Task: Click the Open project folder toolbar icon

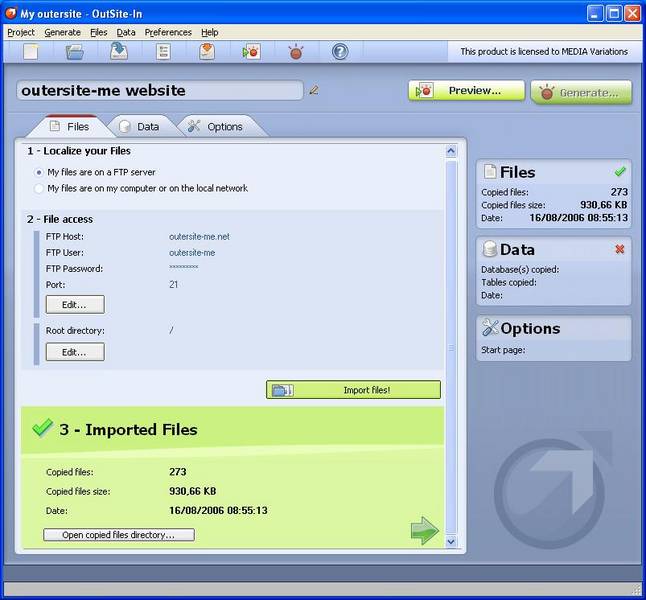Action: point(75,52)
